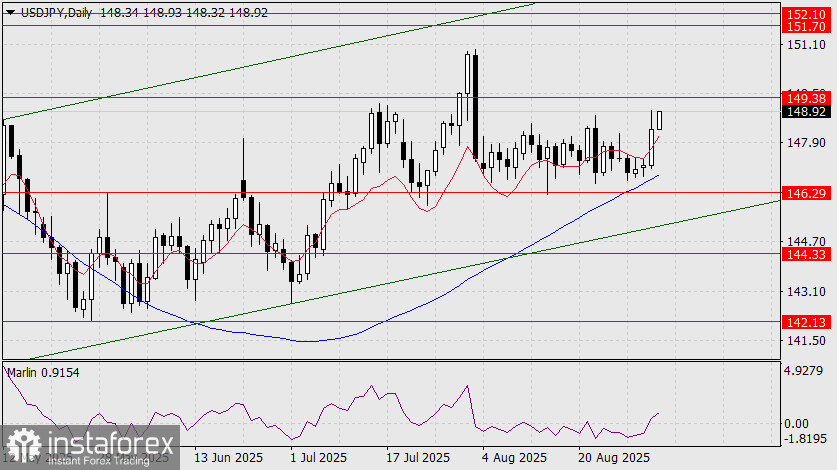Click the 151.10 price axis value
Viewport: 837px width, 470px height.
[x=806, y=45]
